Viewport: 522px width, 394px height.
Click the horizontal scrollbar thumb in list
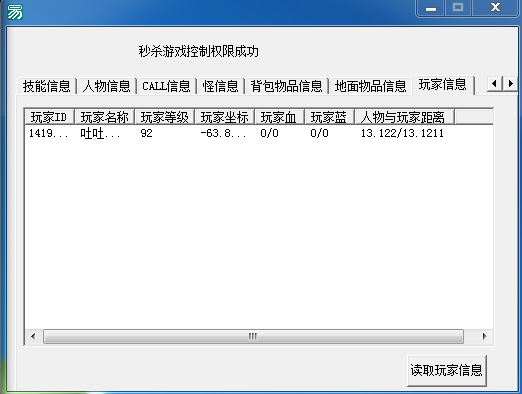[253, 336]
